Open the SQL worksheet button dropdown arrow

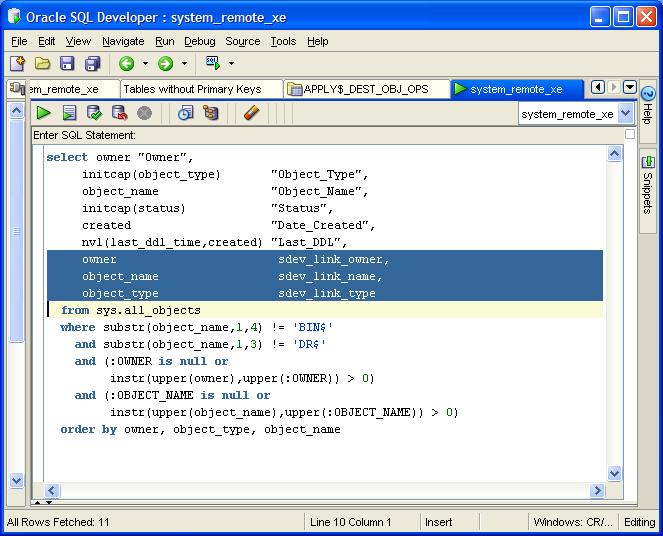(231, 64)
